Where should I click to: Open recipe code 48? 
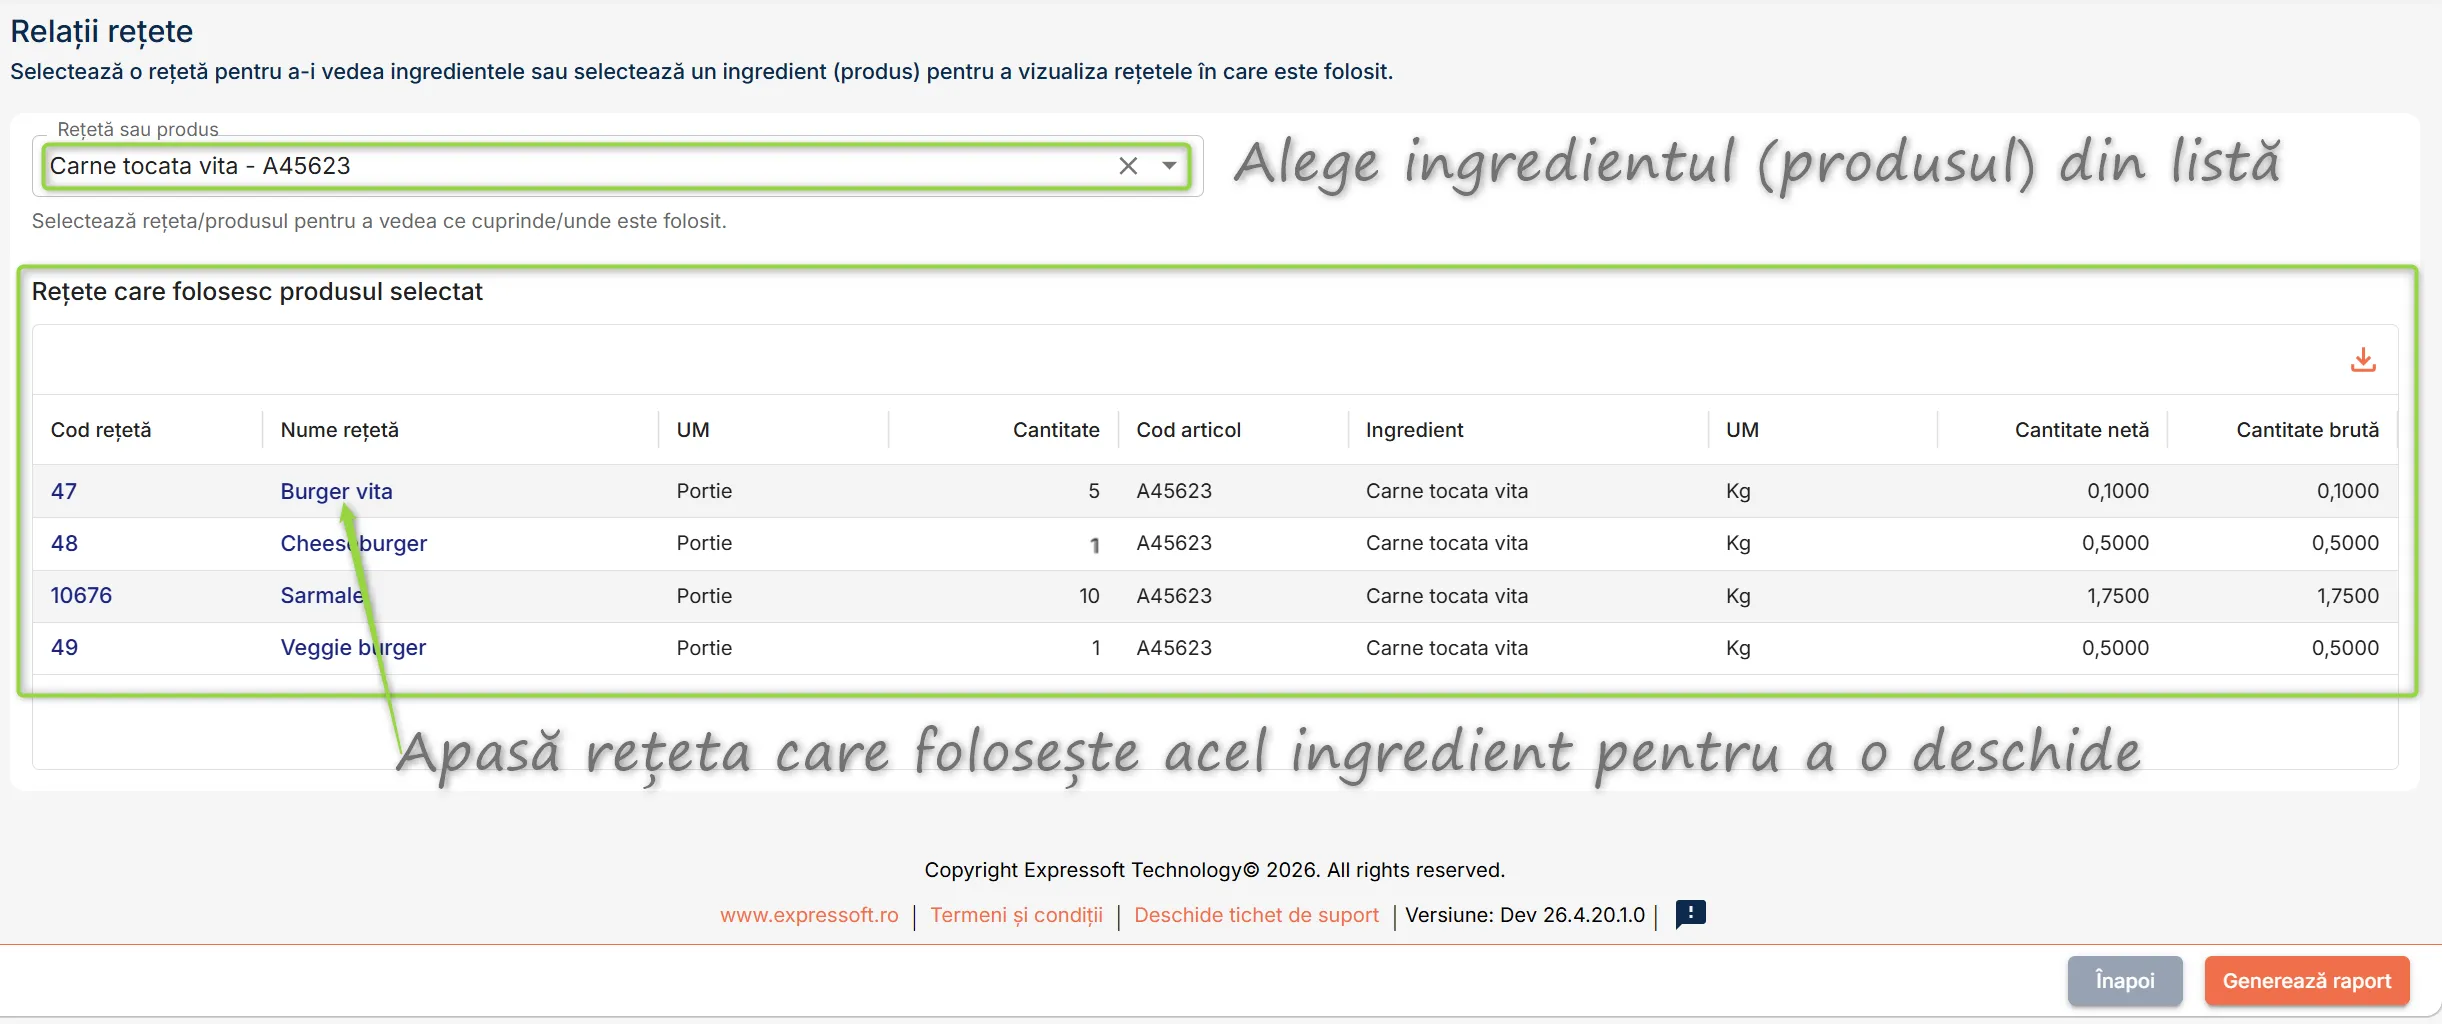coord(64,543)
